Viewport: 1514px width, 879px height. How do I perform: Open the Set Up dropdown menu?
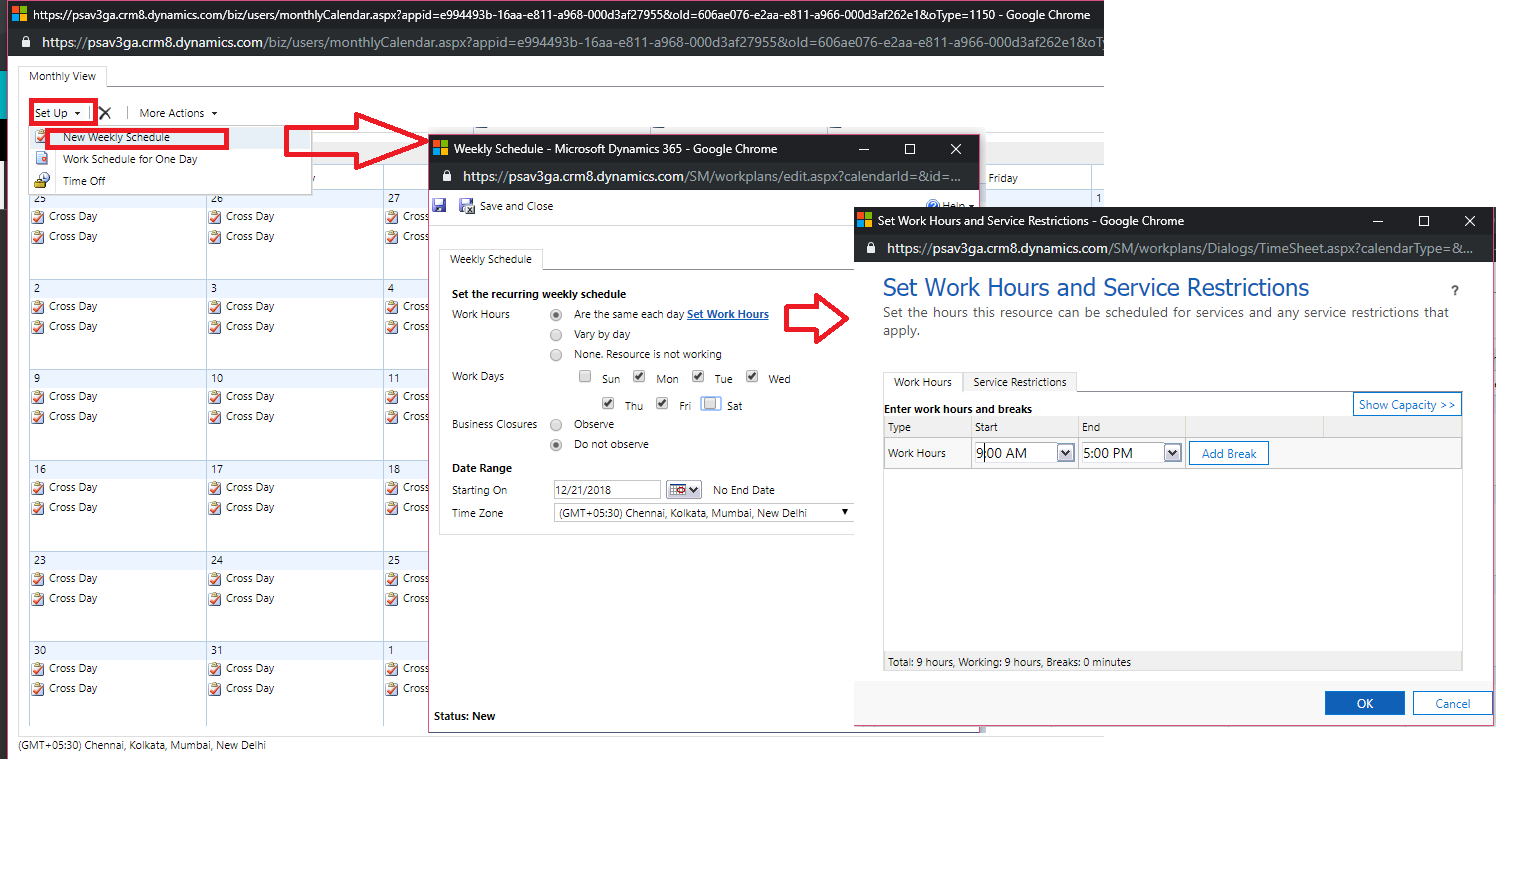(58, 113)
